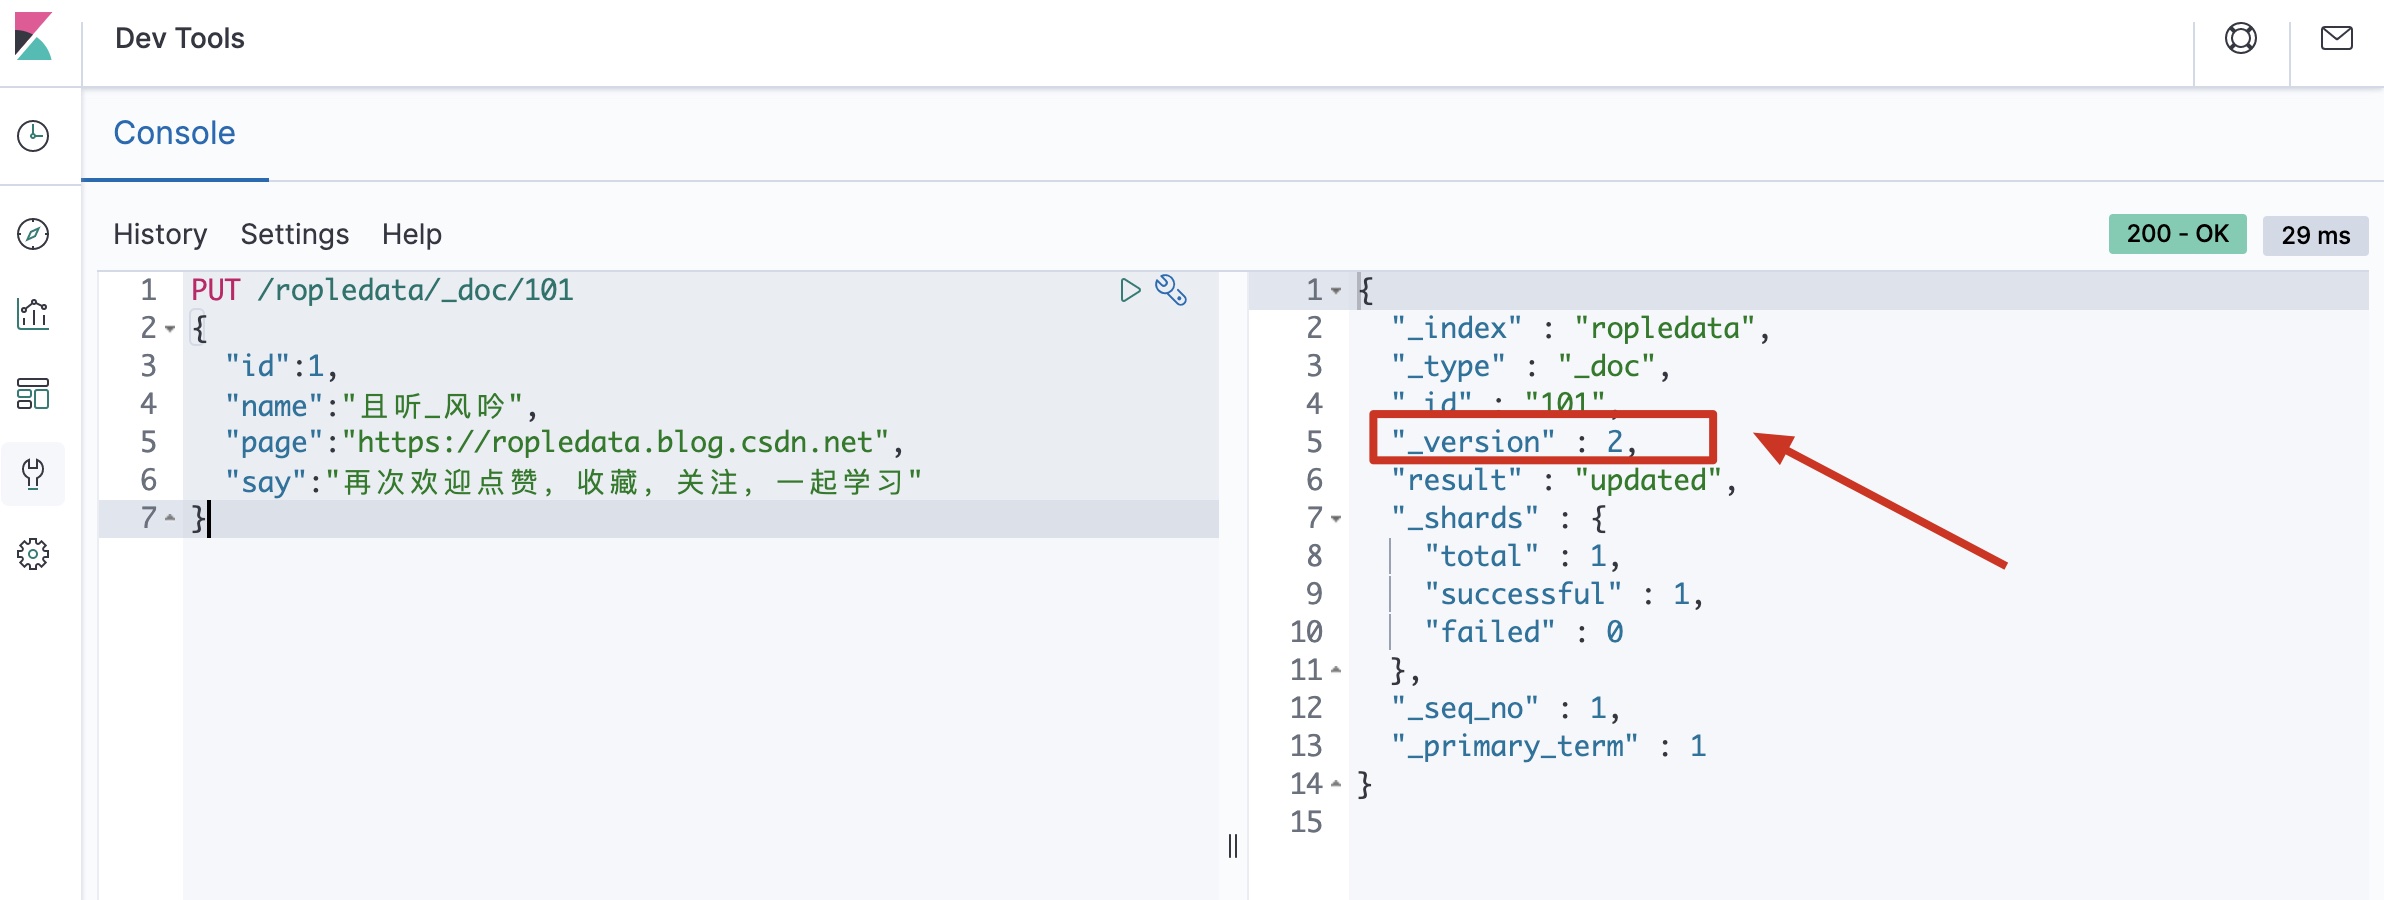Click "_type" : "_doc" in response

pos(1531,366)
